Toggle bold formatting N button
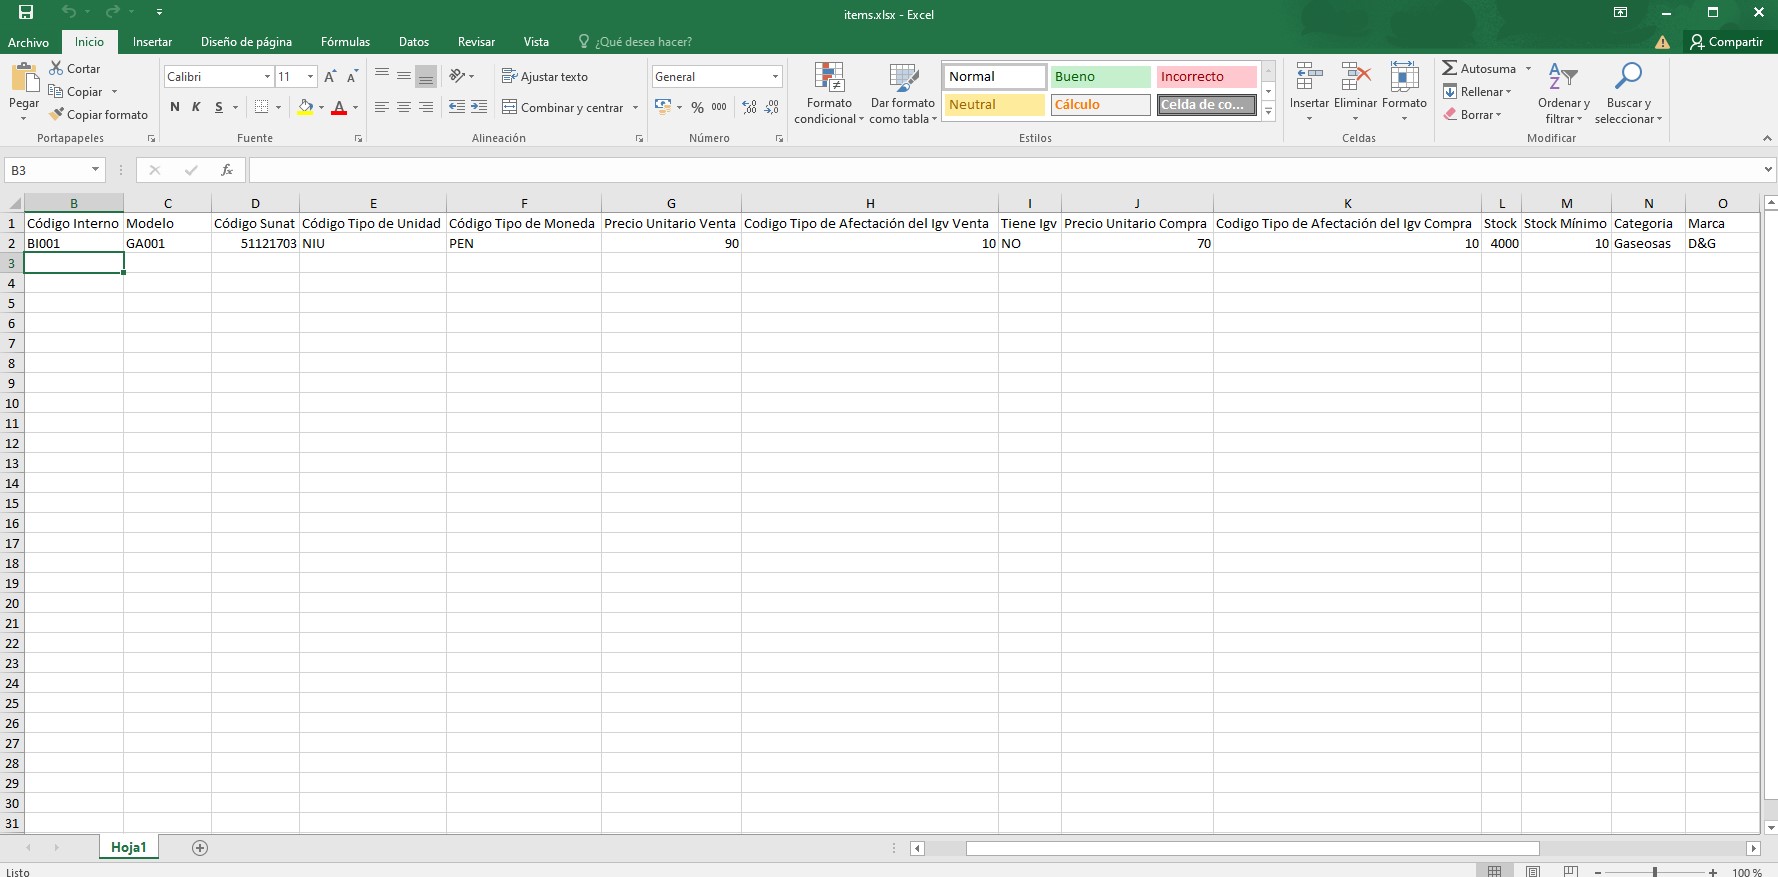The height and width of the screenshot is (877, 1778). 175,107
